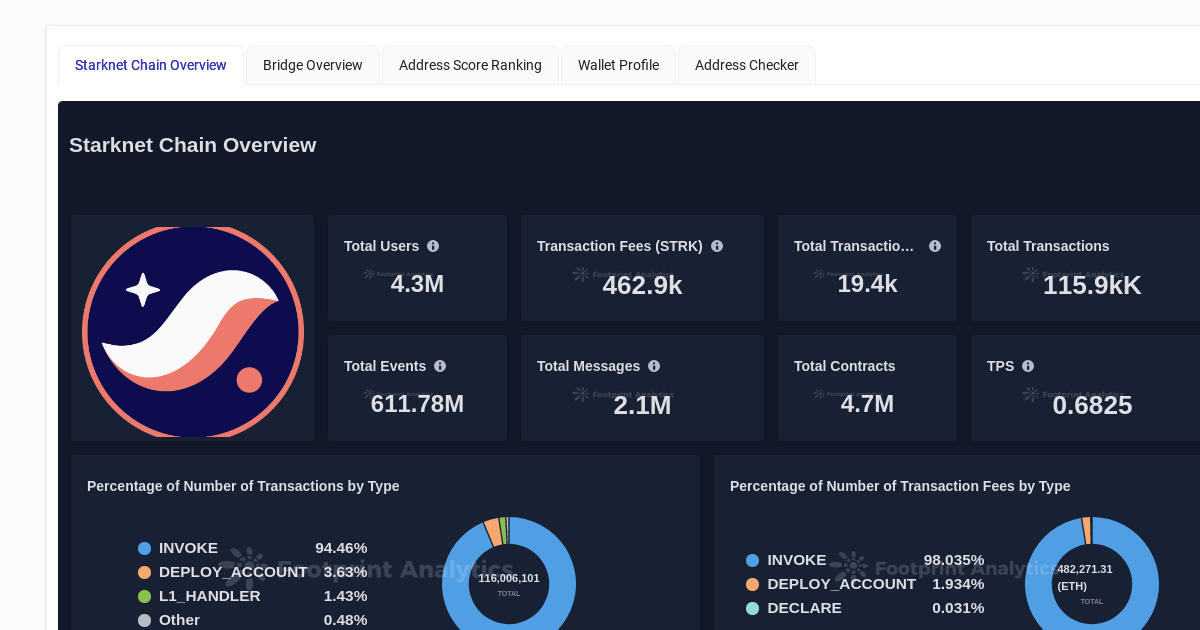Select the Address Score Ranking tab
The image size is (1200, 630).
[470, 64]
